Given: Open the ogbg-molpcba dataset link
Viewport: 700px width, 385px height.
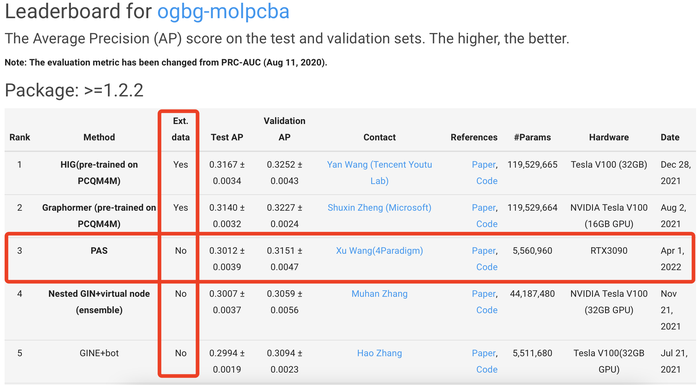Looking at the screenshot, I should [223, 11].
